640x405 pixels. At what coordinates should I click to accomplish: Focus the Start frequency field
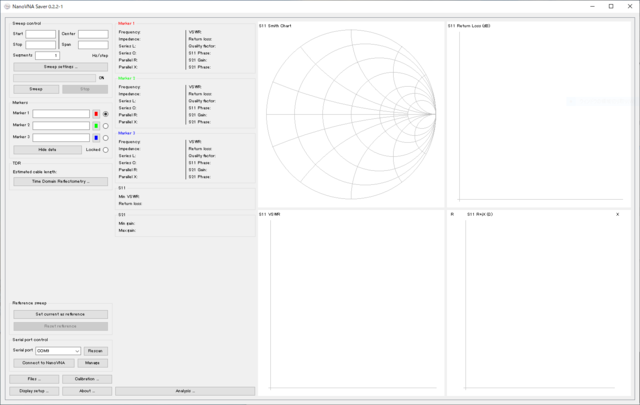point(40,34)
